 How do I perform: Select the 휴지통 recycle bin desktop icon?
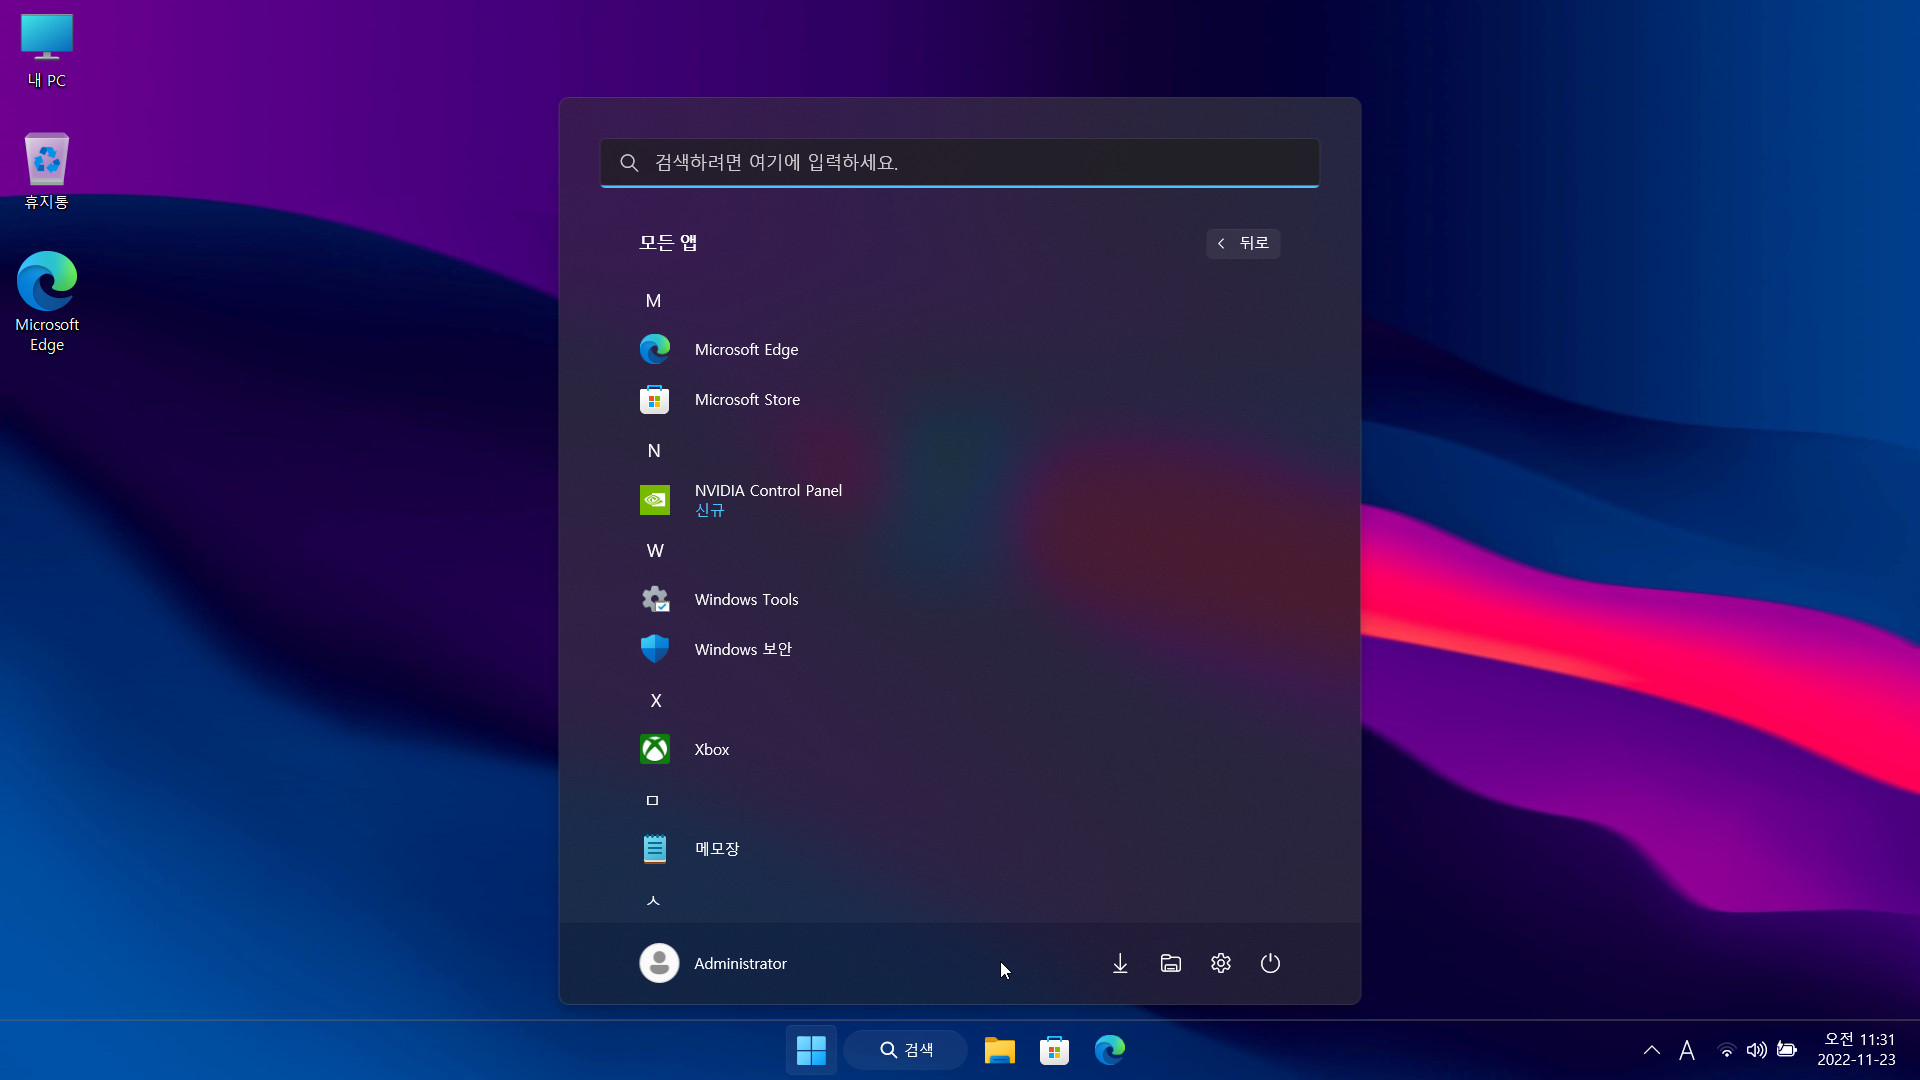coord(47,171)
